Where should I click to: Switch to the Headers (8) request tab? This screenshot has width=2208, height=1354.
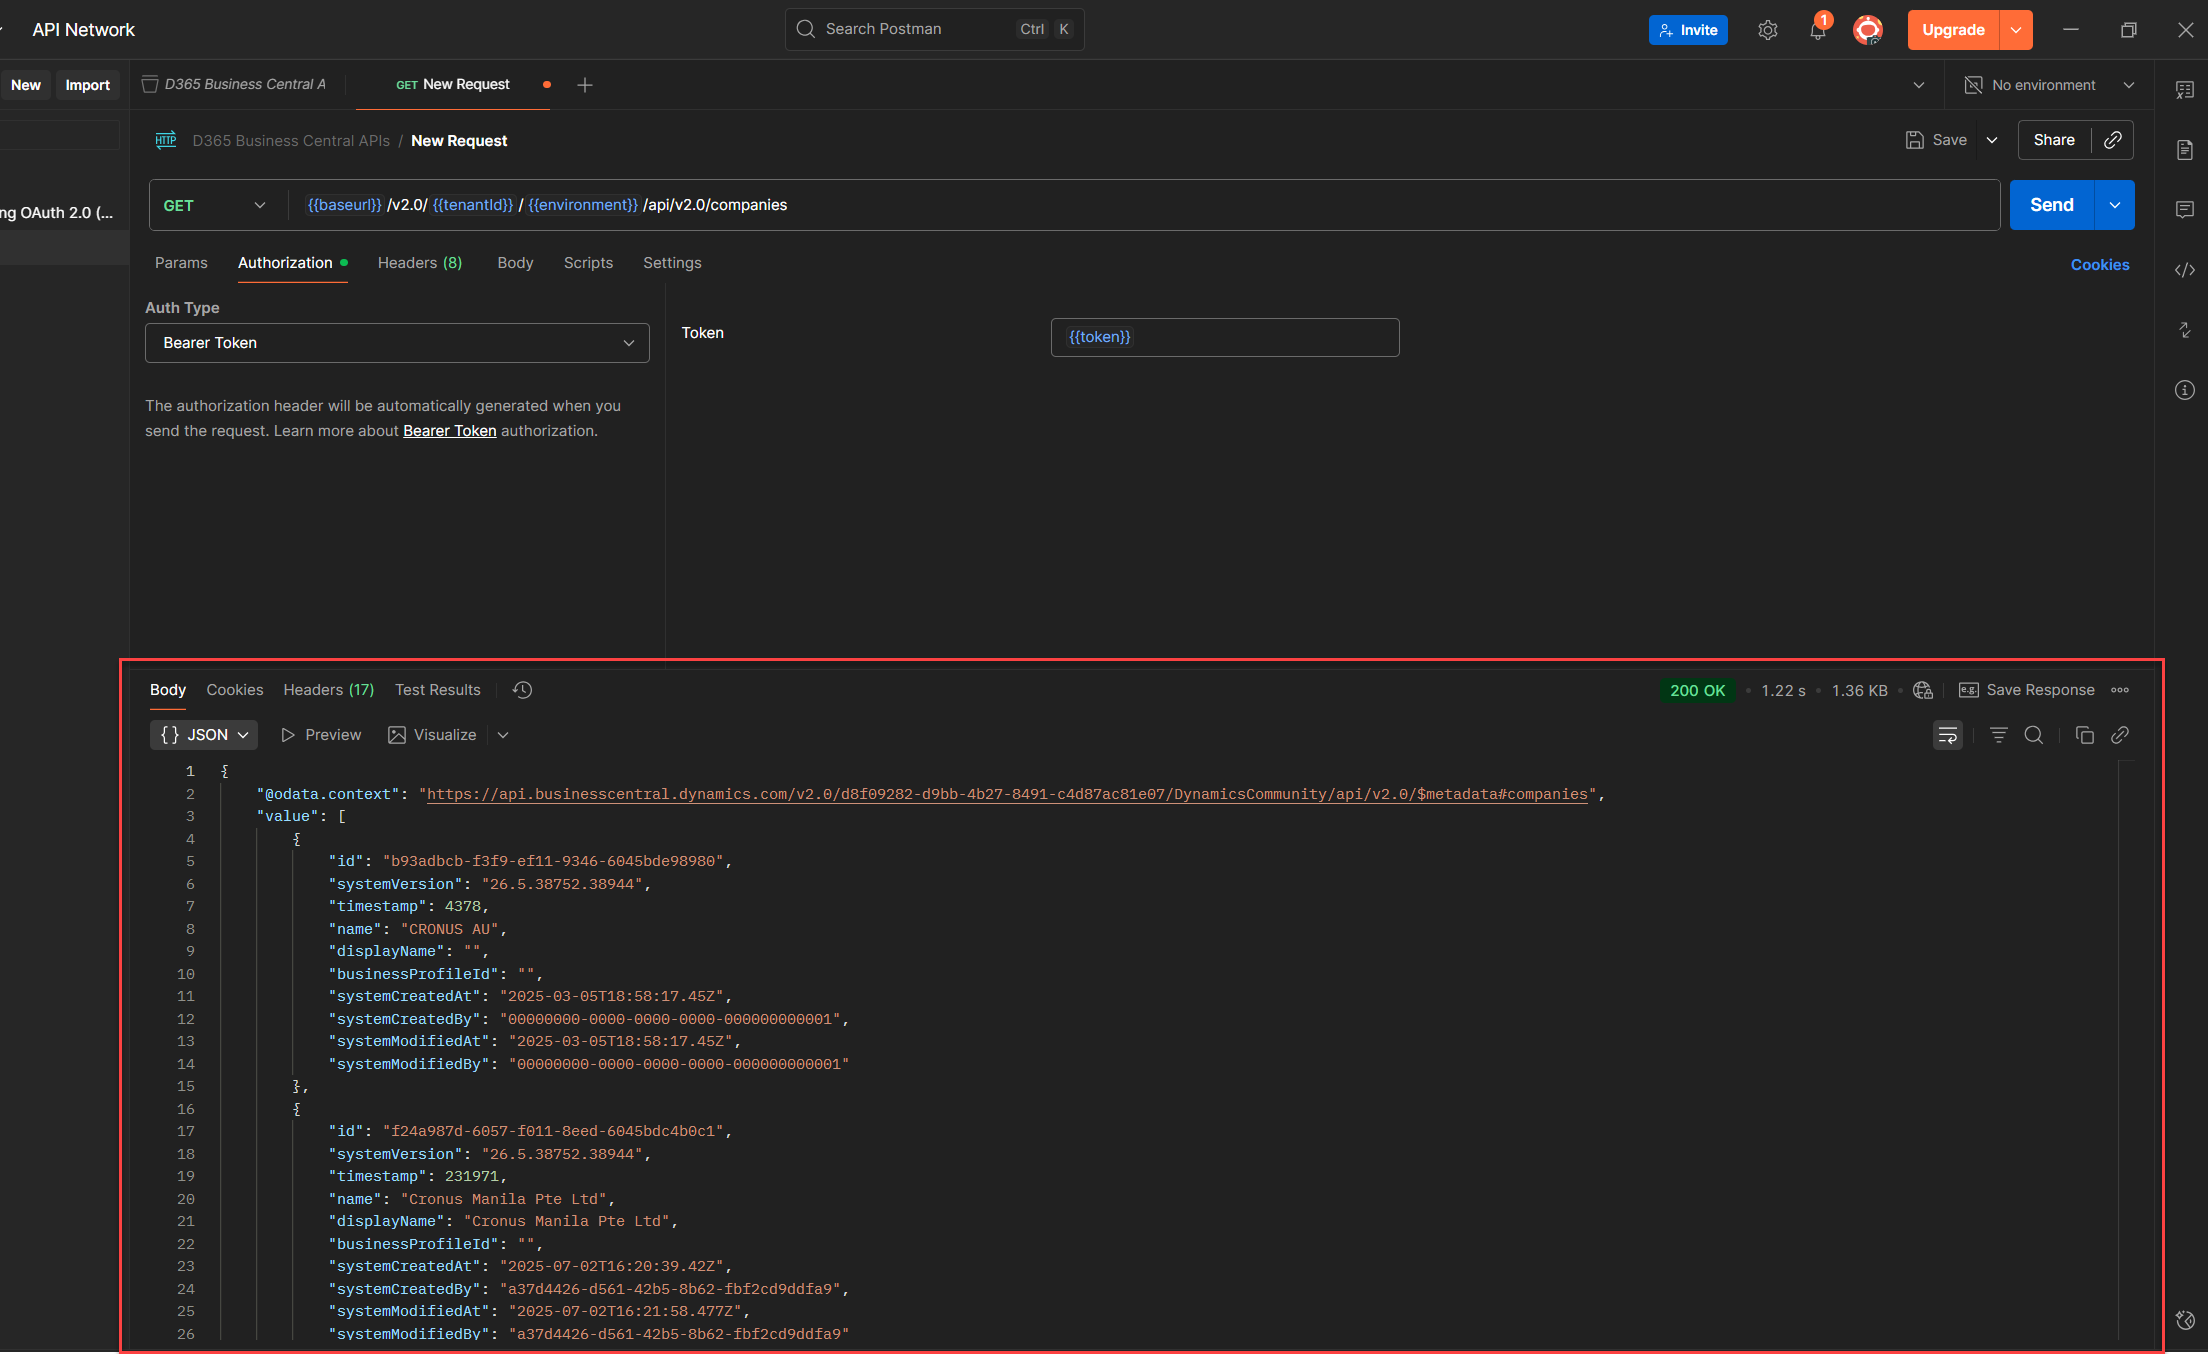coord(419,263)
